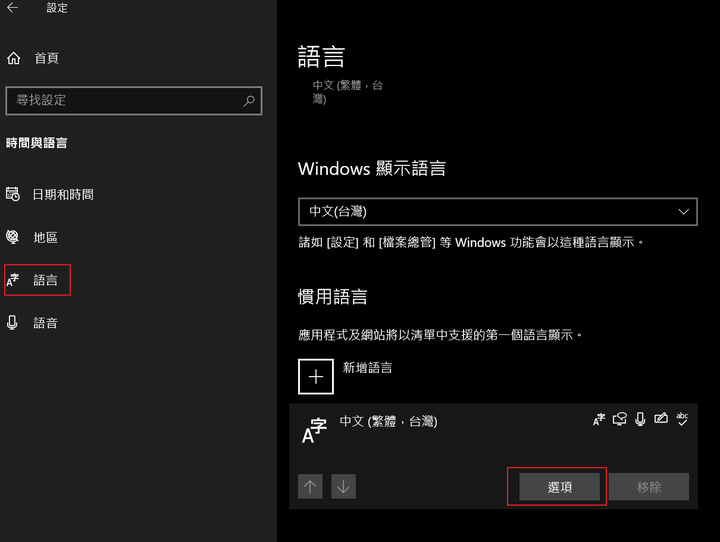720x542 pixels.
Task: Click the 語言 page title
Action: (321, 57)
